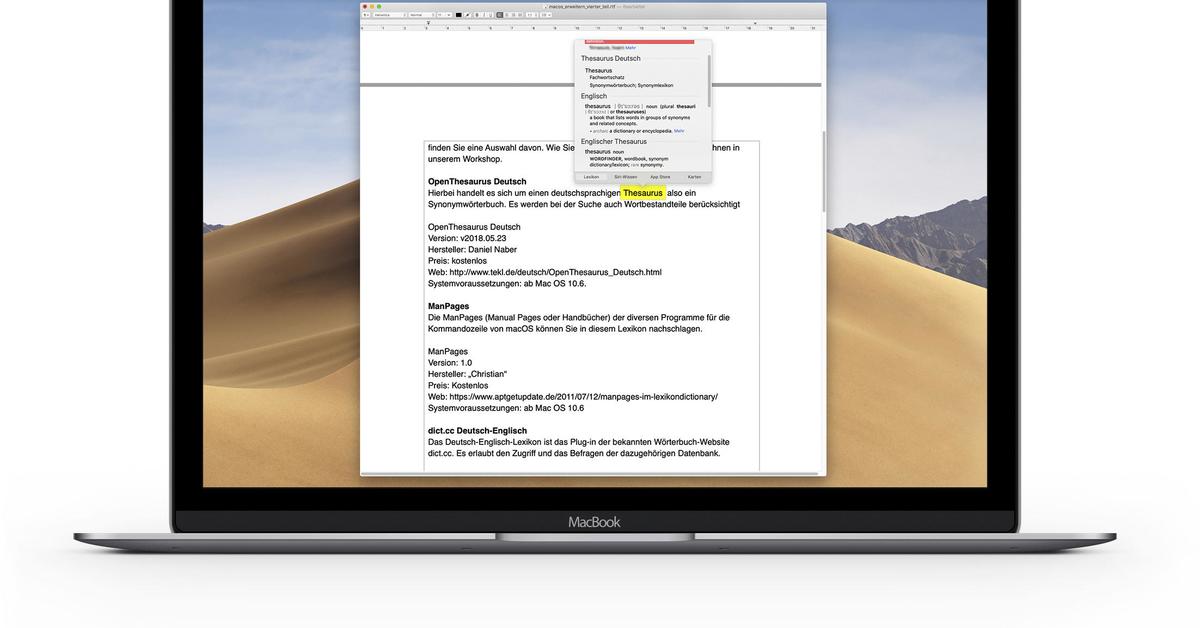Click the dict.cc Deutsch-Englisch bold heading
The image size is (1200, 628).
click(477, 431)
